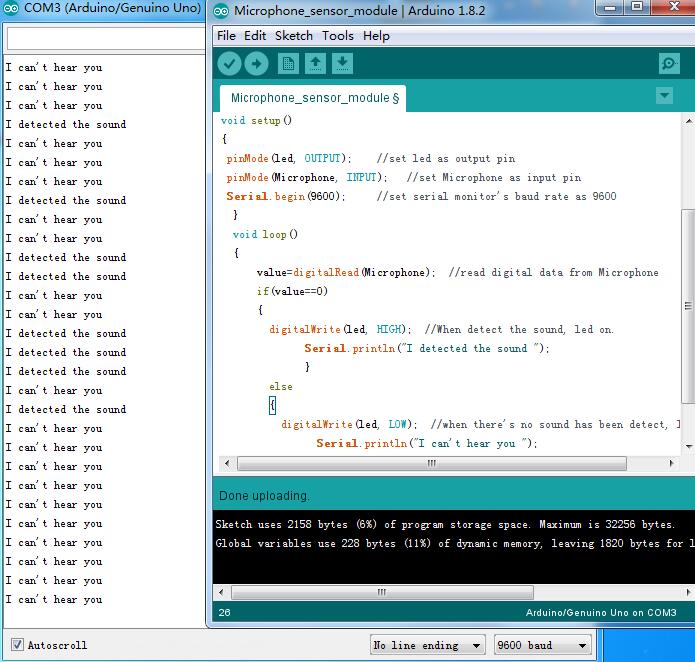Click the 'pinMode(led, OUTPUT);' line
Viewport: 695px width, 662px height.
289,159
